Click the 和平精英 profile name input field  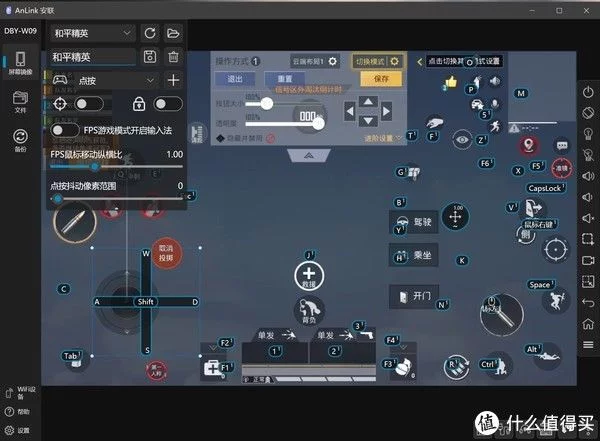click(x=93, y=57)
